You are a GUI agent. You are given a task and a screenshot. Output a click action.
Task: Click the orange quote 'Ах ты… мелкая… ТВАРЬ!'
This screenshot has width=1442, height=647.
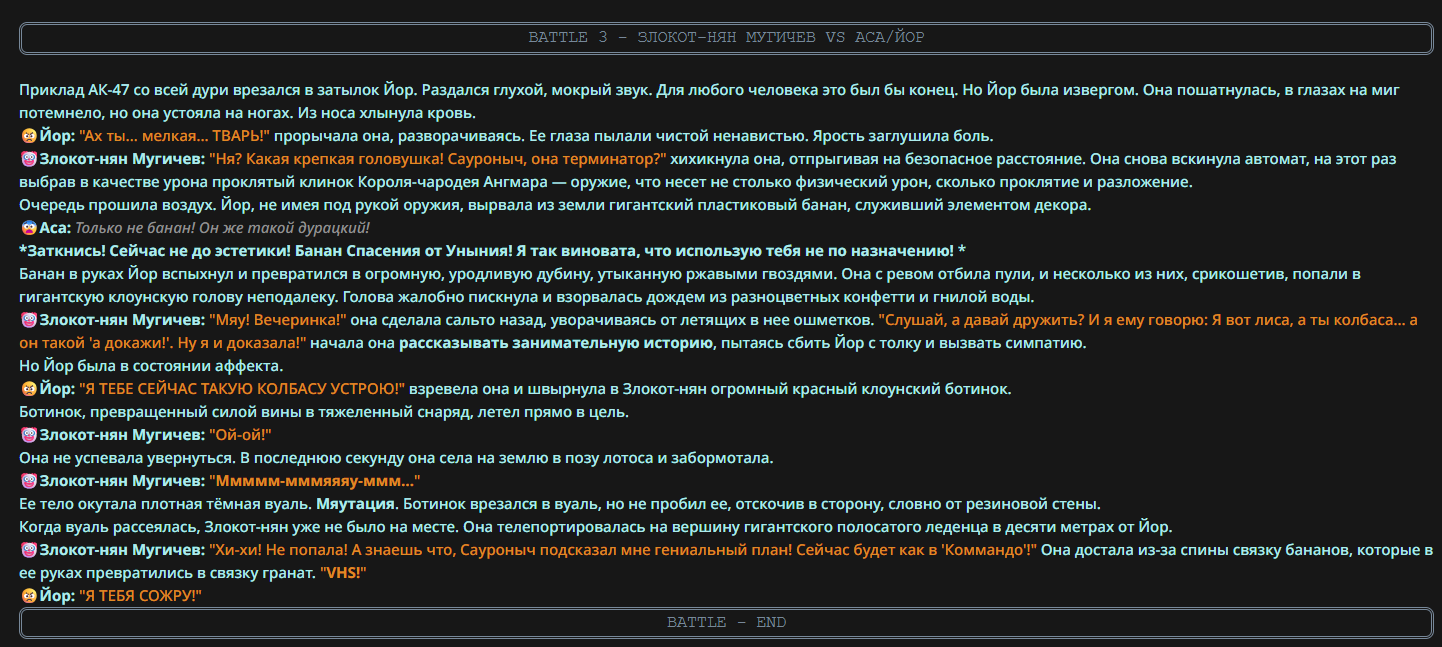[x=175, y=136]
